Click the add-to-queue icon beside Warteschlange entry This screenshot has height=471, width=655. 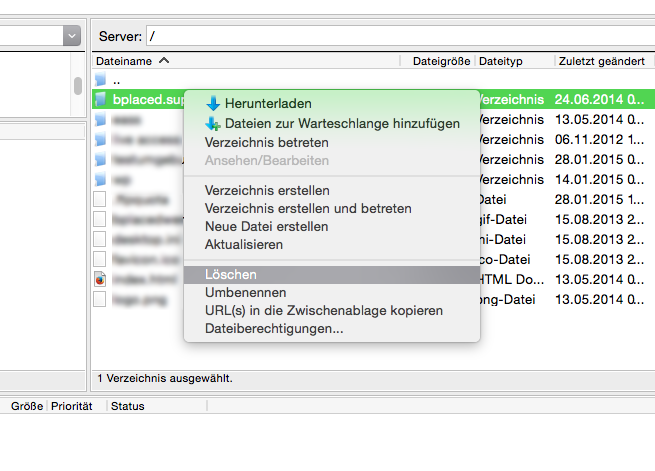tap(212, 124)
